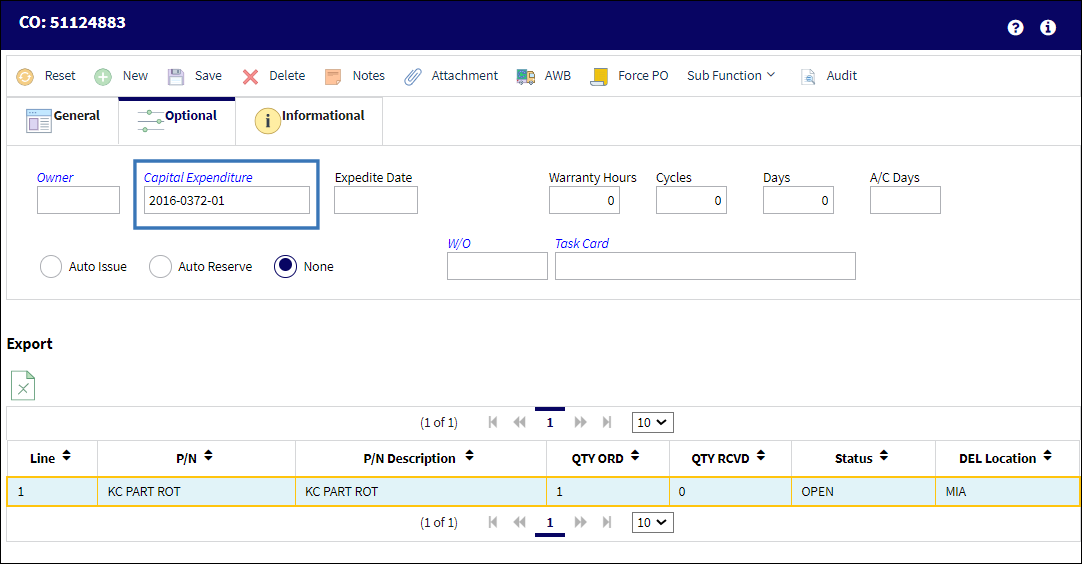Click the Save floppy disk icon
This screenshot has height=564, width=1082.
pos(176,77)
